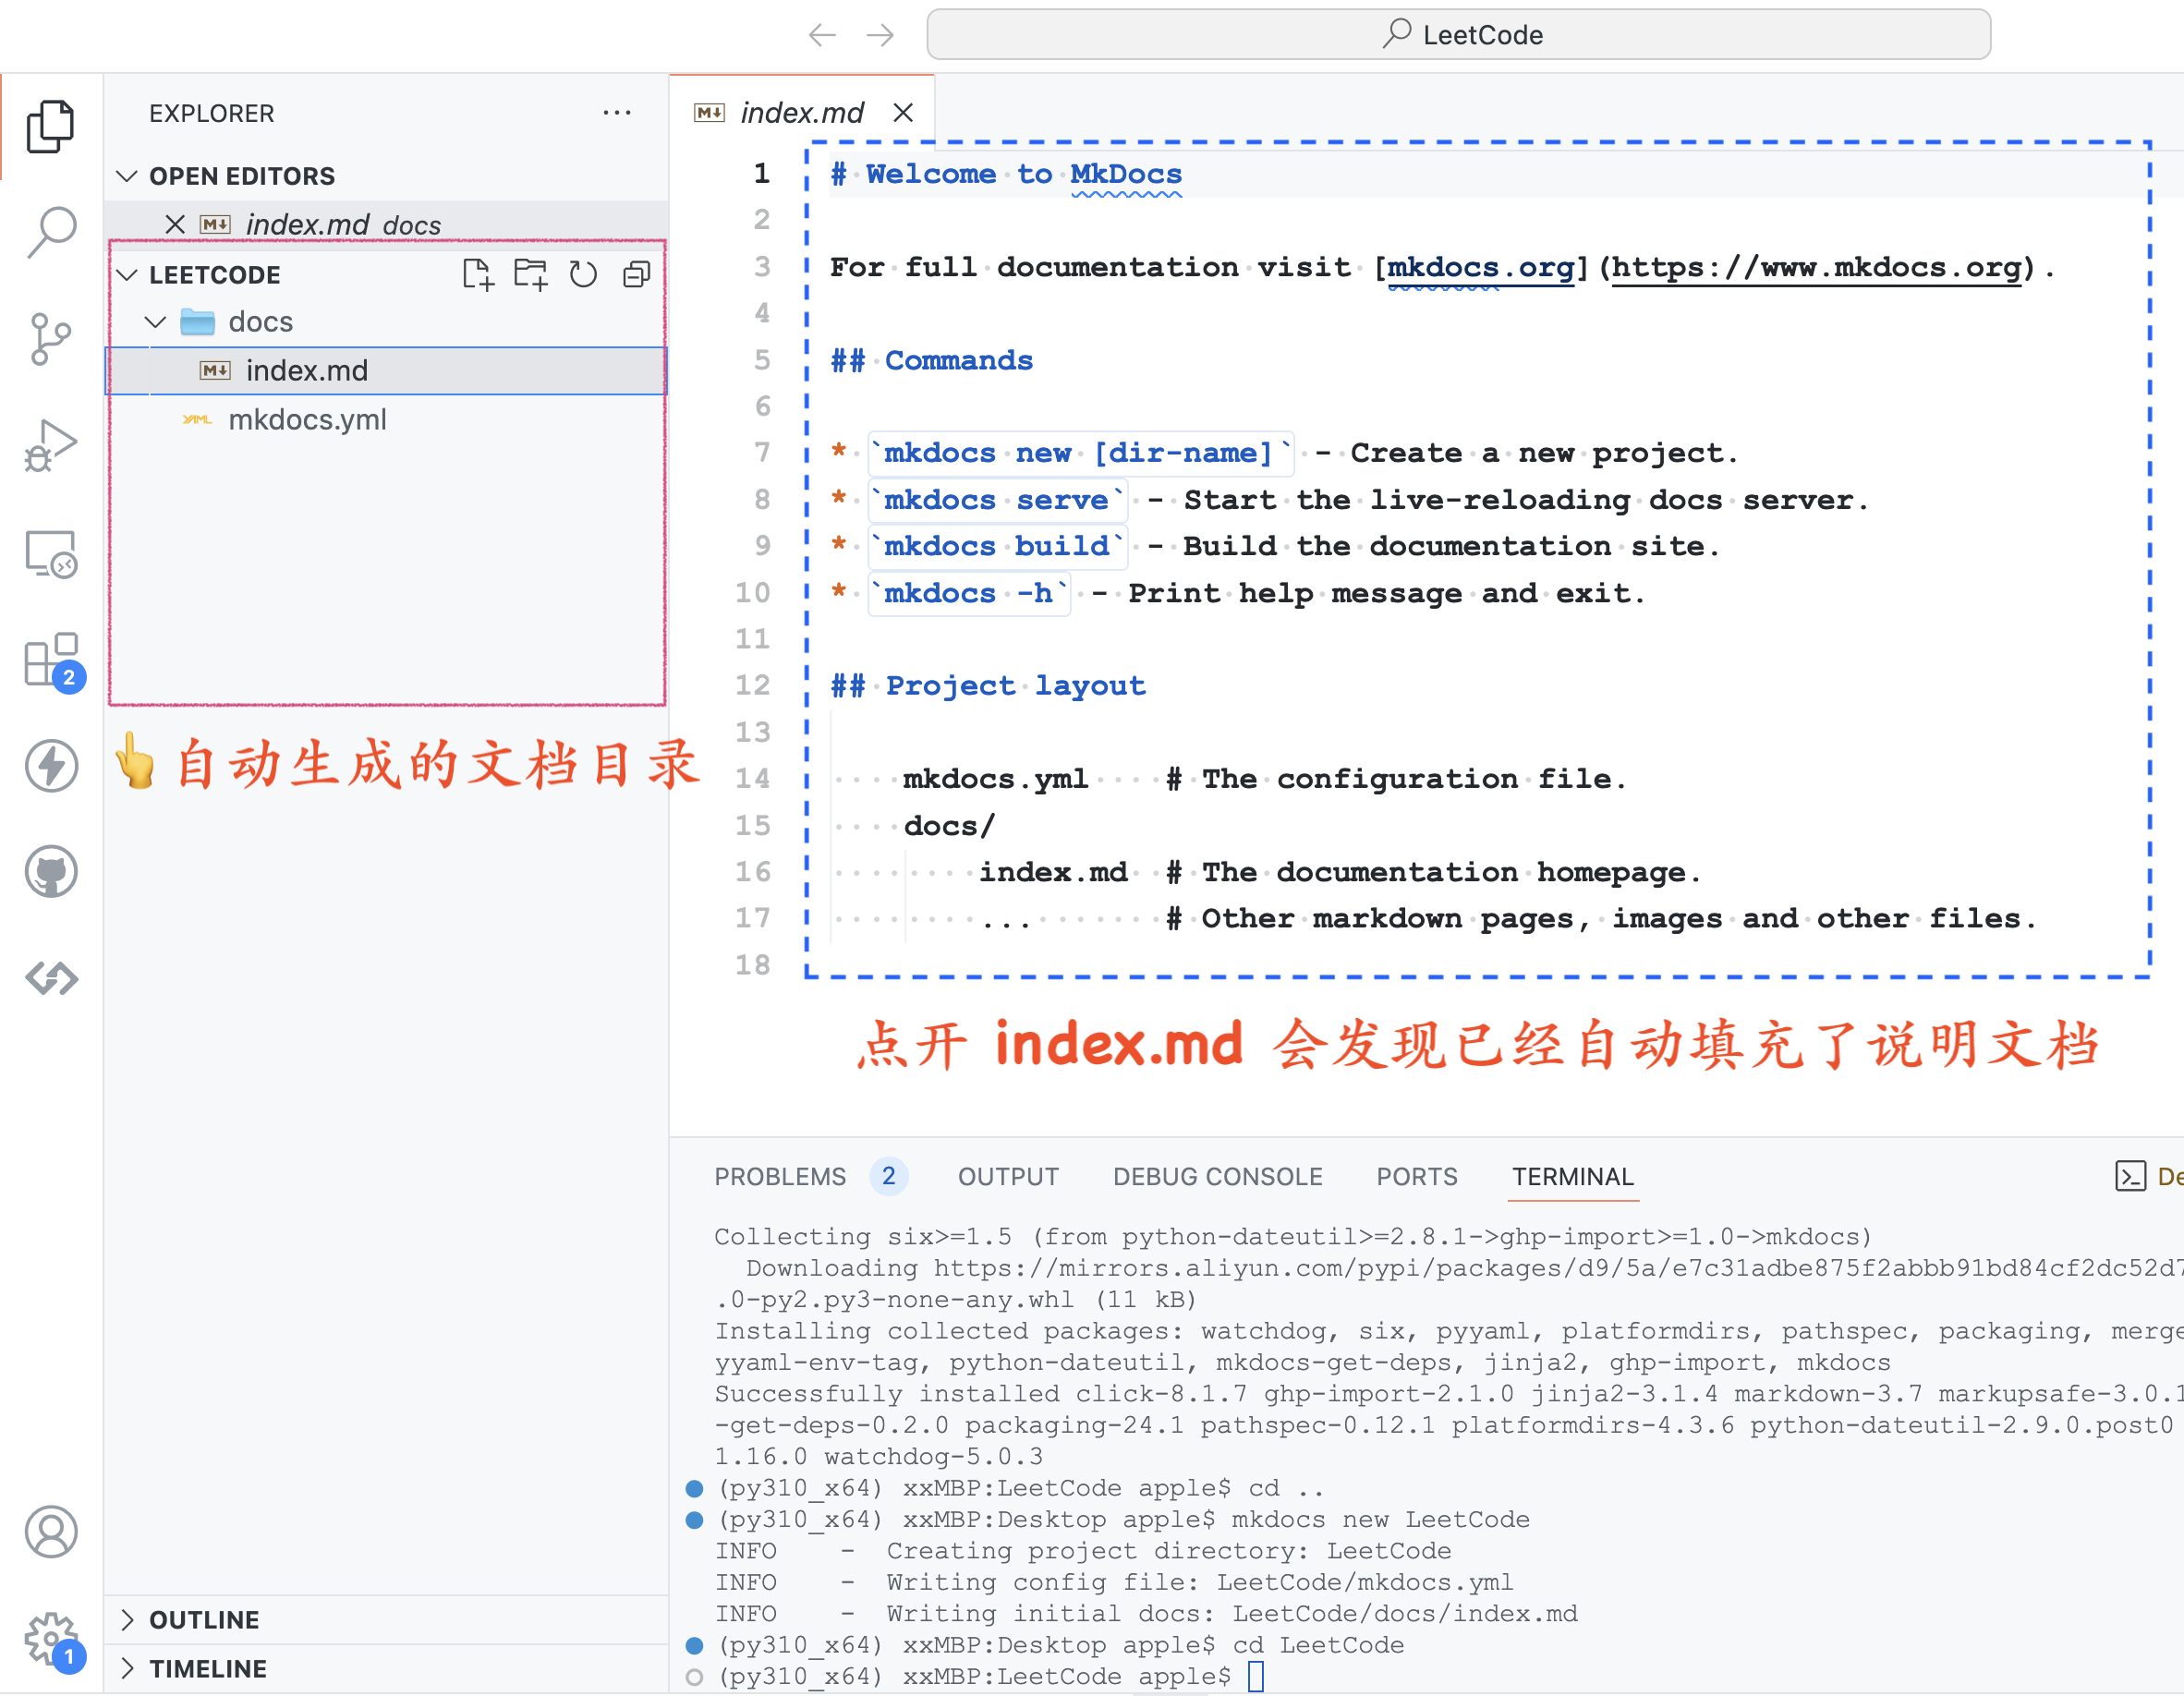The height and width of the screenshot is (1696, 2184).
Task: Switch to the PORTS panel tab
Action: click(1416, 1176)
